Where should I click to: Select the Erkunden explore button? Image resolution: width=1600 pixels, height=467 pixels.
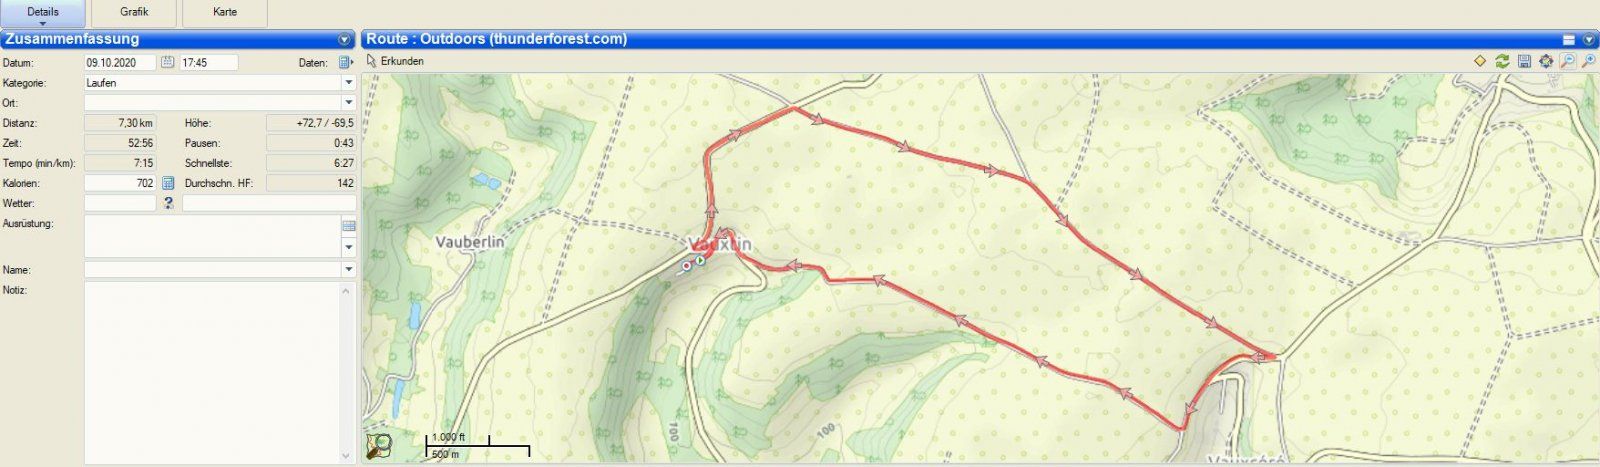coord(395,61)
